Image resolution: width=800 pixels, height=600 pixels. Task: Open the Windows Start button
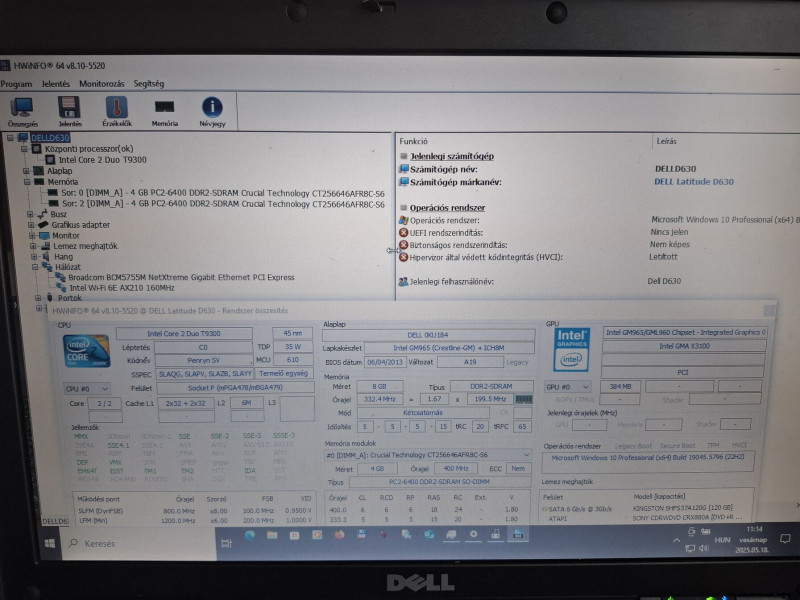pos(49,543)
